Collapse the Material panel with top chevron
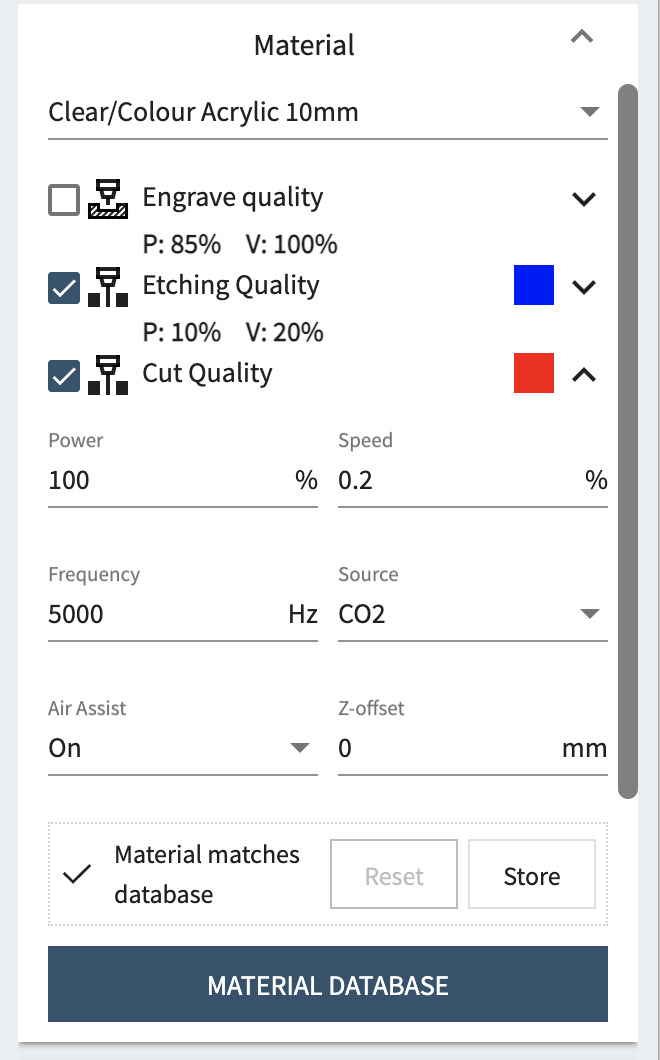This screenshot has height=1060, width=660. tap(582, 38)
